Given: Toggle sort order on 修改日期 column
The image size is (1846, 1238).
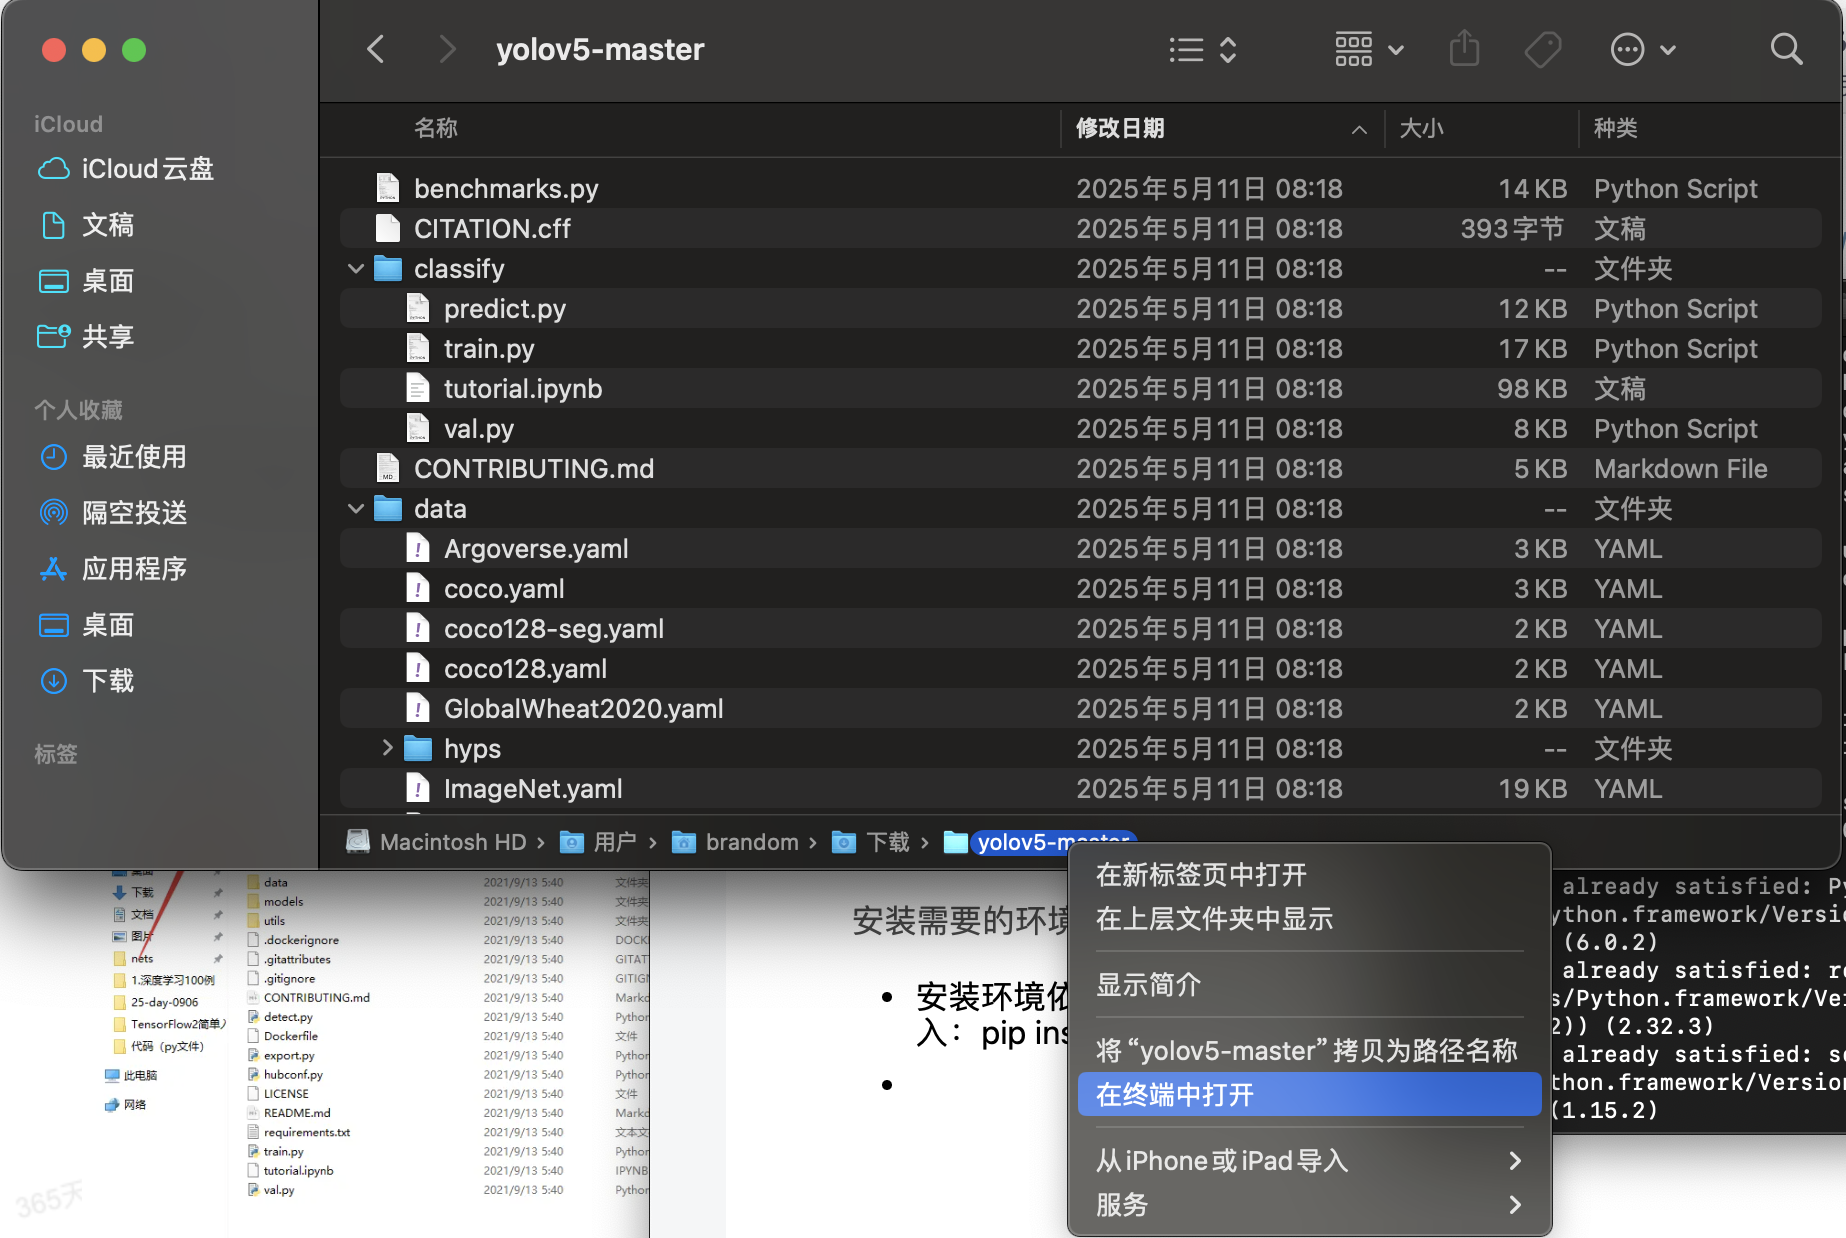Looking at the screenshot, I should [x=1221, y=128].
